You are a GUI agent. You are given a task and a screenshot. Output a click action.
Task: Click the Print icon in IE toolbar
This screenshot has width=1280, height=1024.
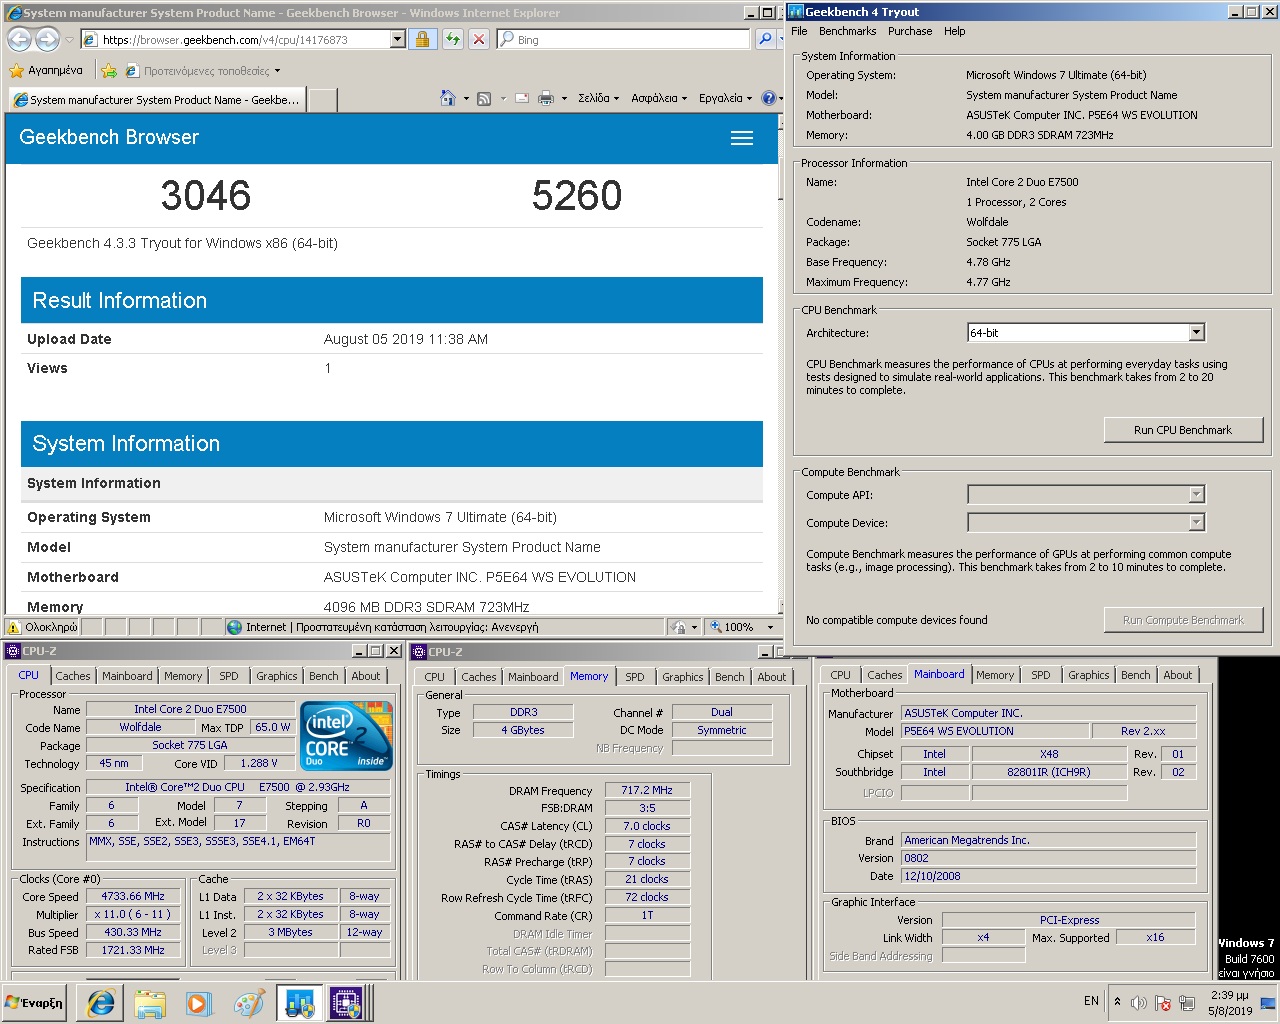pos(546,98)
